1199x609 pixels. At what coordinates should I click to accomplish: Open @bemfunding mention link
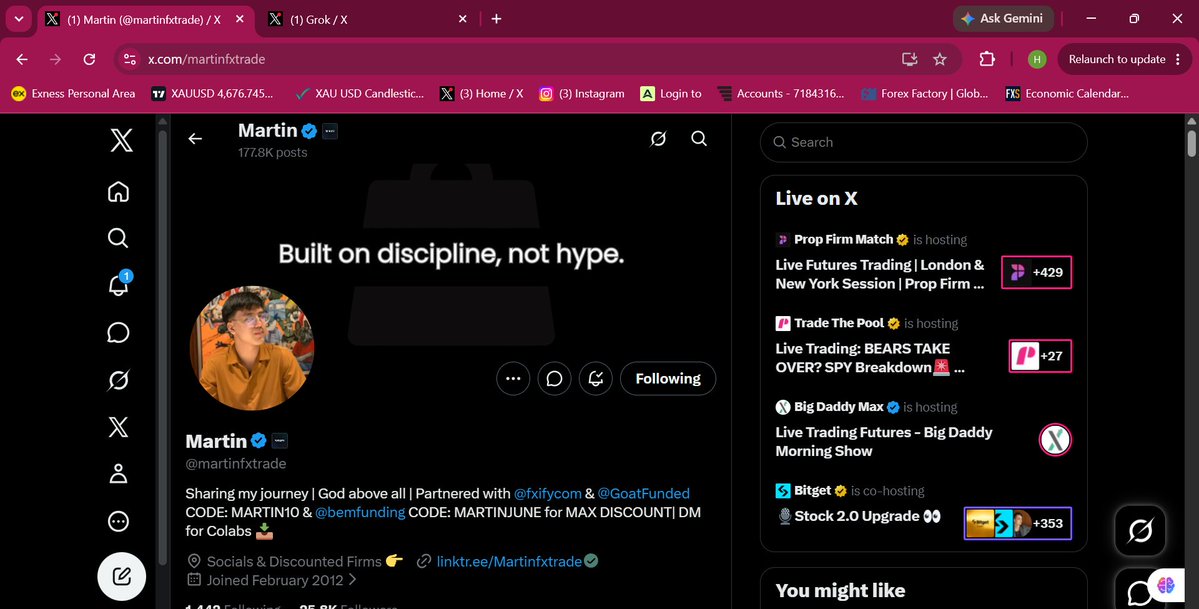tap(360, 512)
